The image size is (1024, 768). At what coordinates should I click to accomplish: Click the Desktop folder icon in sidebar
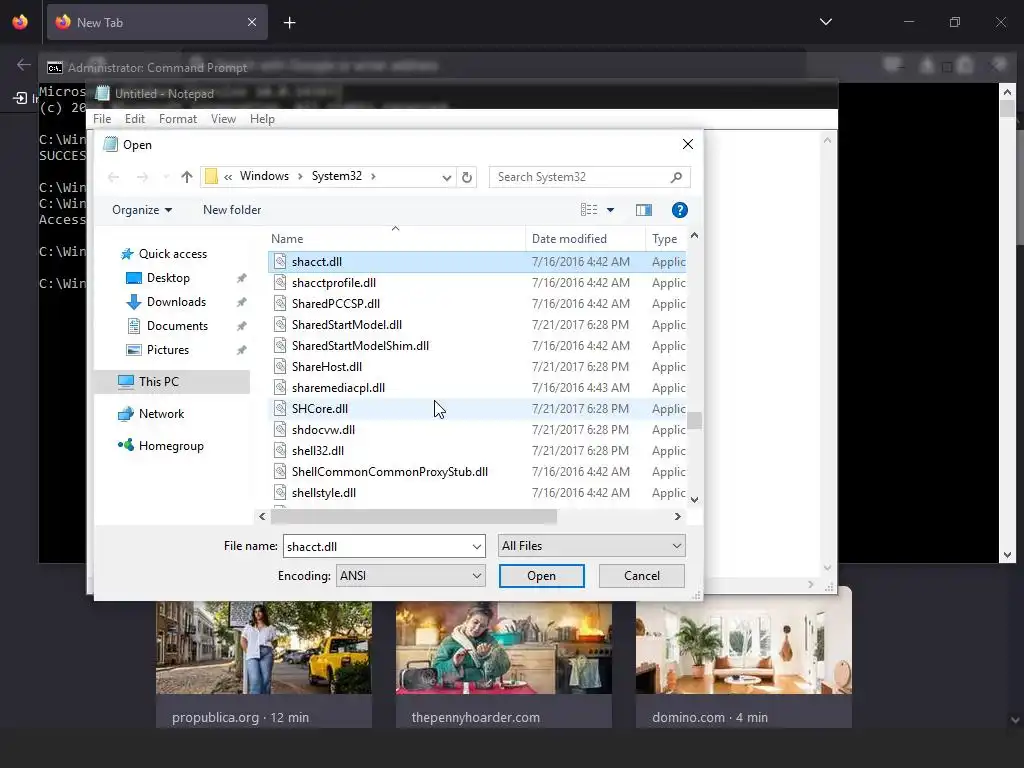coord(133,278)
